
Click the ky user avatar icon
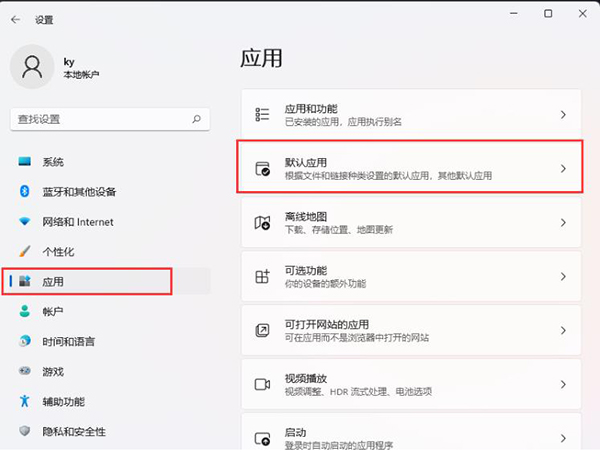click(x=32, y=67)
